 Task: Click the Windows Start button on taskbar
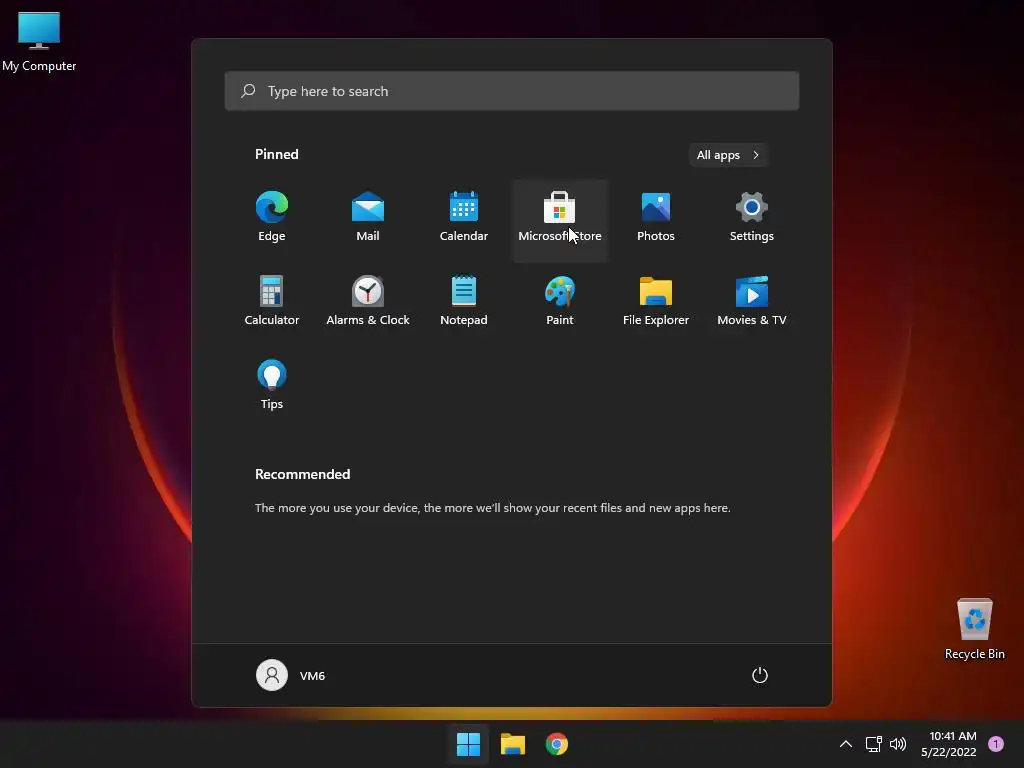click(x=468, y=744)
